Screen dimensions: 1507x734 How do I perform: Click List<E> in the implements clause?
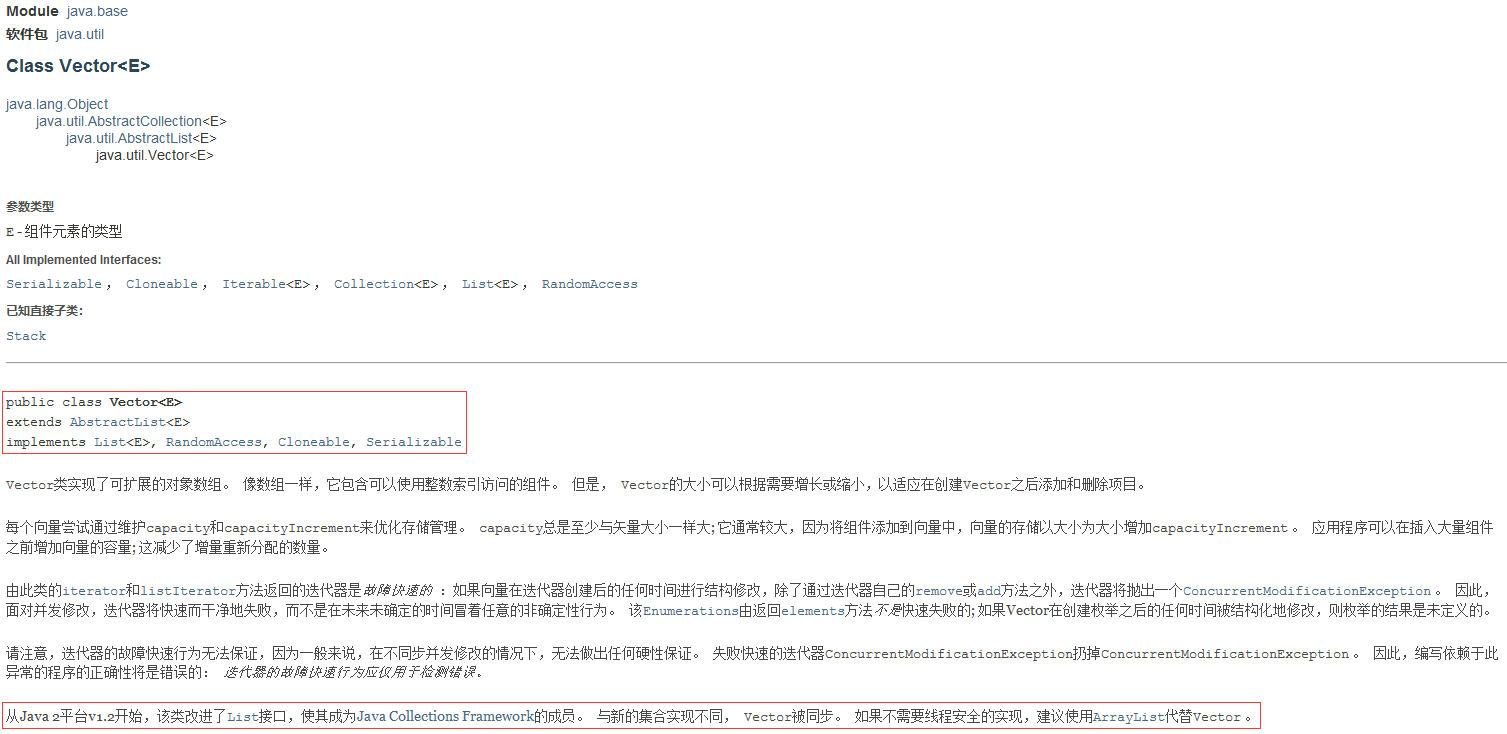122,442
